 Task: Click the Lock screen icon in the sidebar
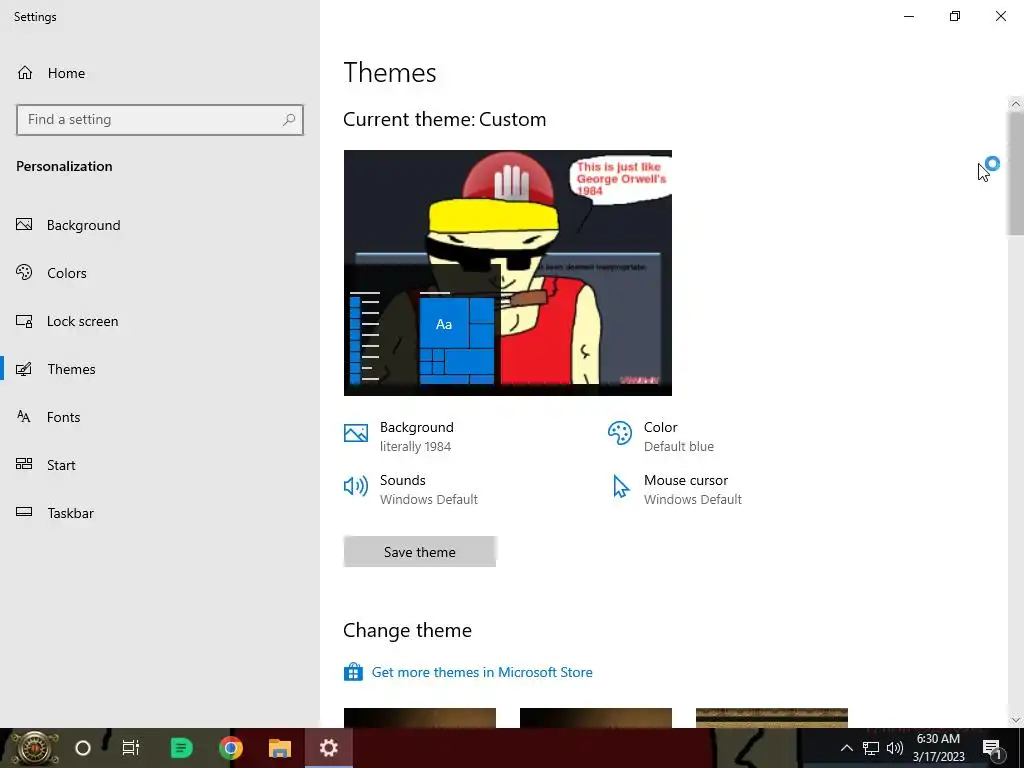24,321
